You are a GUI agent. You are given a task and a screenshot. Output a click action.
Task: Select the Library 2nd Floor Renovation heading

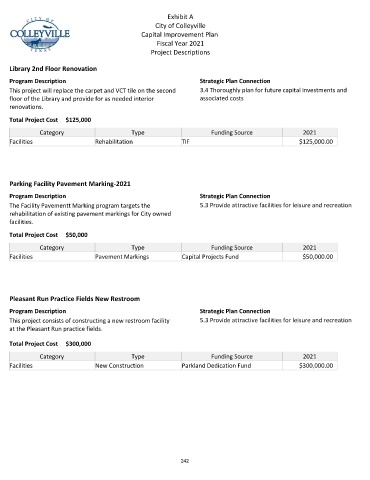53,69
